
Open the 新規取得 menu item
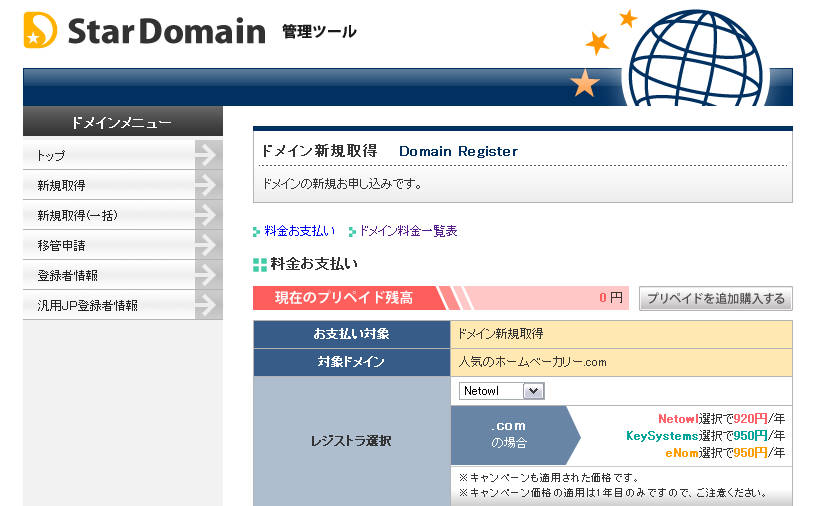[x=123, y=185]
